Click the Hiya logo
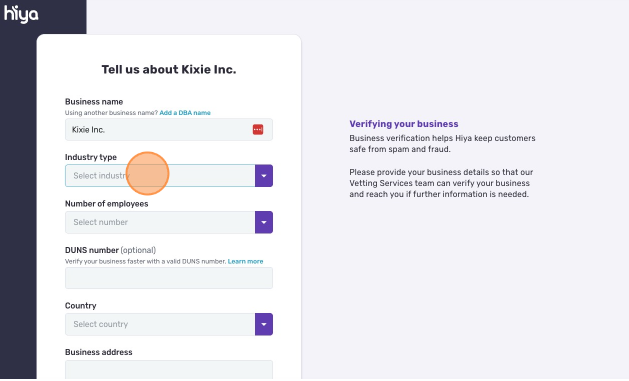629x381 pixels. point(21,14)
